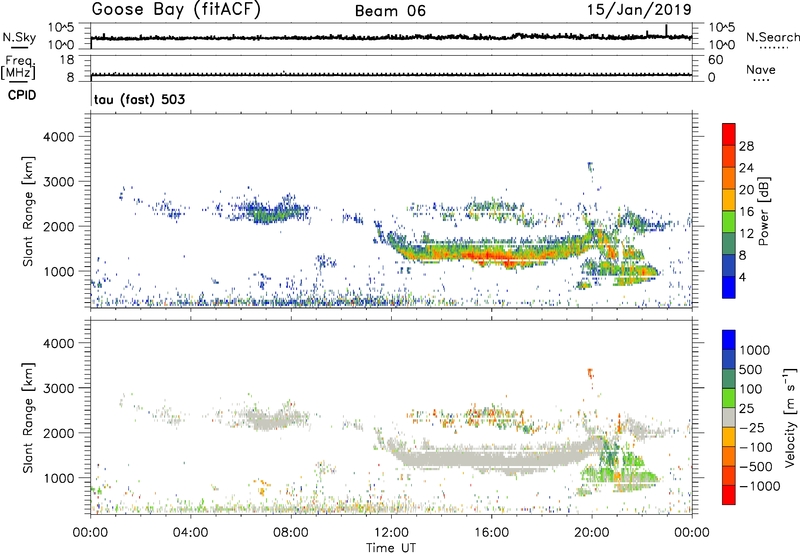800x554 pixels.
Task: Click the 'Power [dB]' axis label
Action: [763, 211]
